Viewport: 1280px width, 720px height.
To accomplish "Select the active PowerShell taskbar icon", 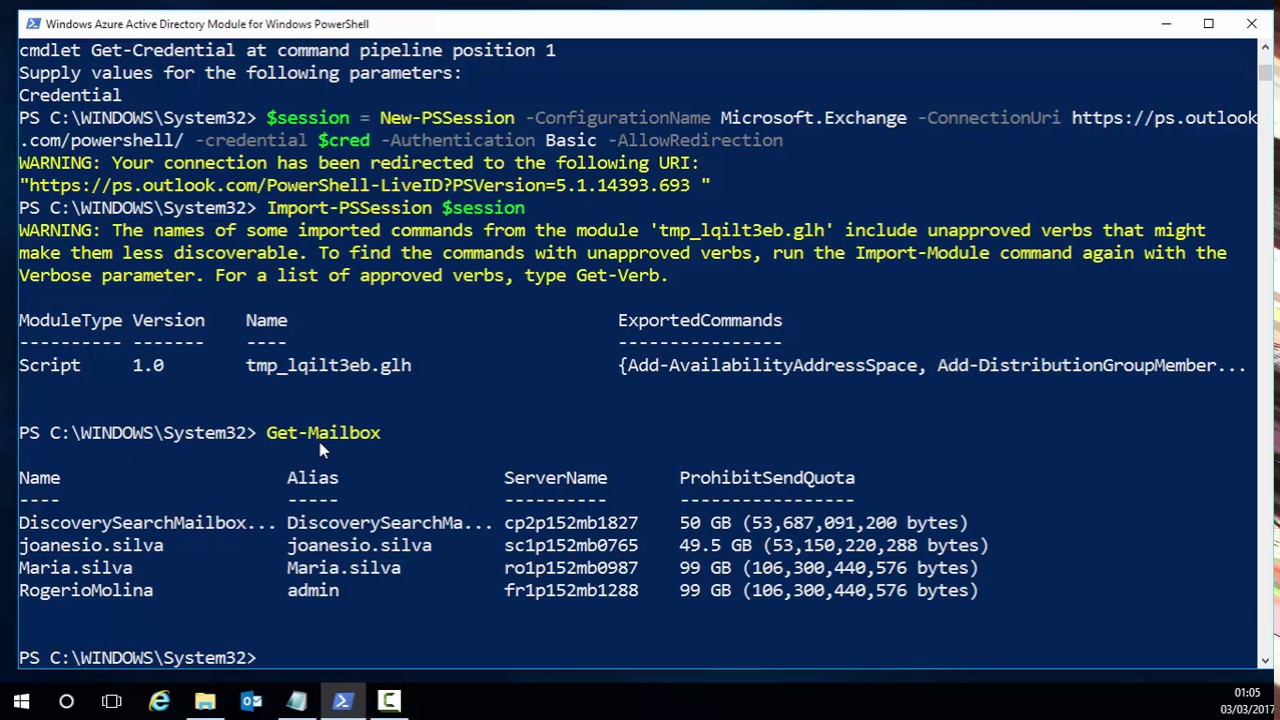I will 343,701.
